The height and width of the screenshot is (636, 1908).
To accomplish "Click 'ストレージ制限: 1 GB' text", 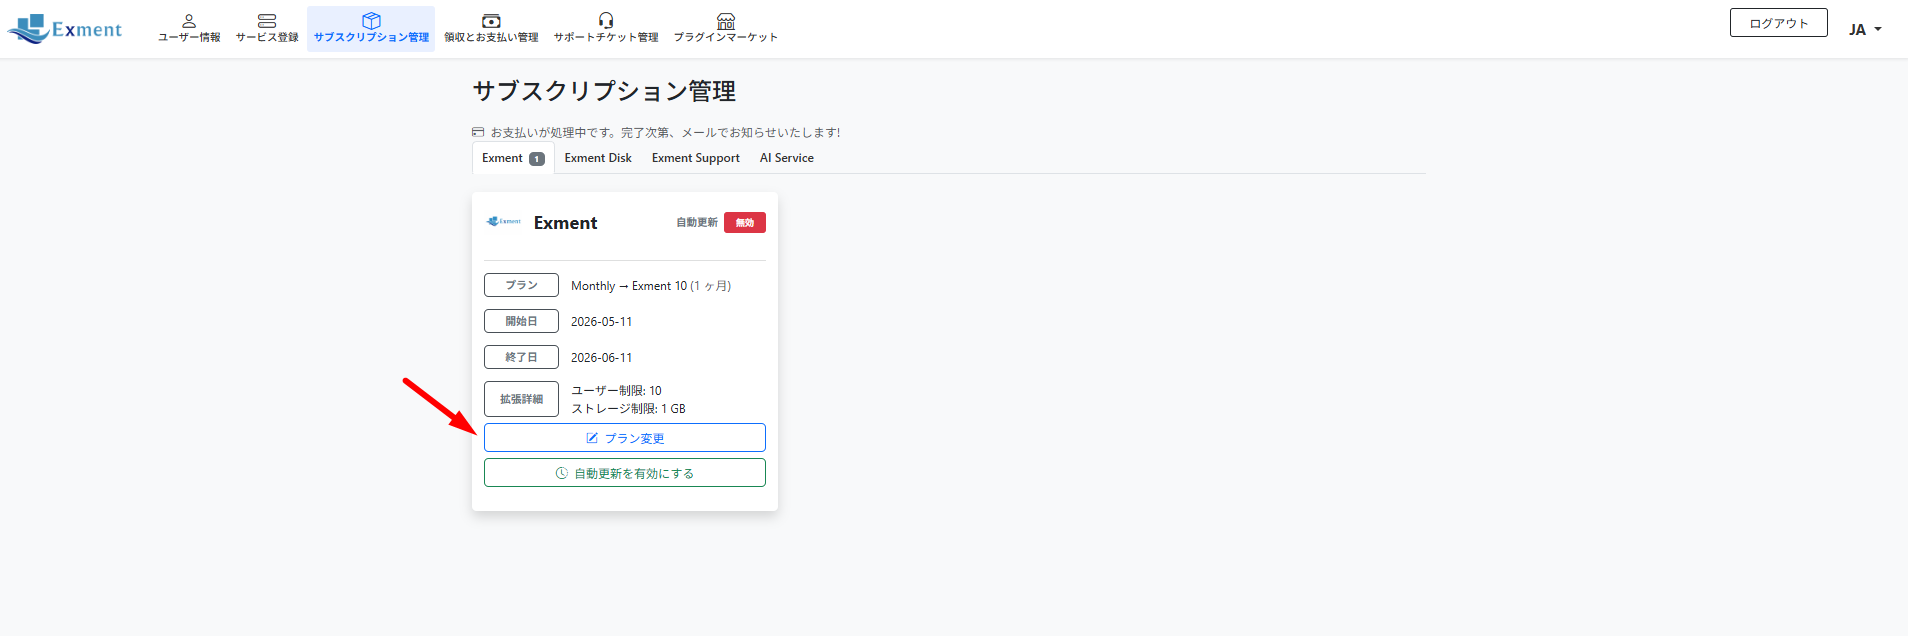I will (x=628, y=409).
